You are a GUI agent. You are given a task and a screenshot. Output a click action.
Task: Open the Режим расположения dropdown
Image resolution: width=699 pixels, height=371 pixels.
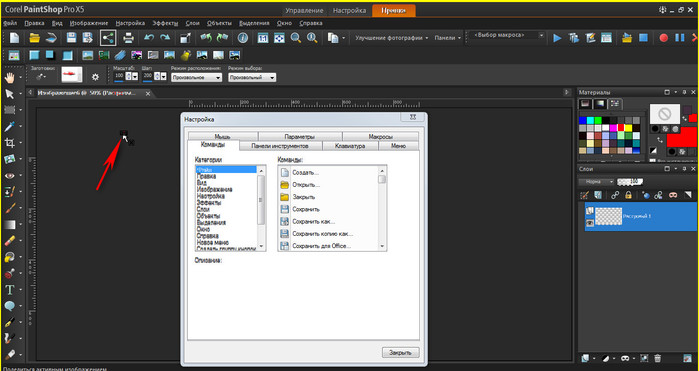(196, 78)
